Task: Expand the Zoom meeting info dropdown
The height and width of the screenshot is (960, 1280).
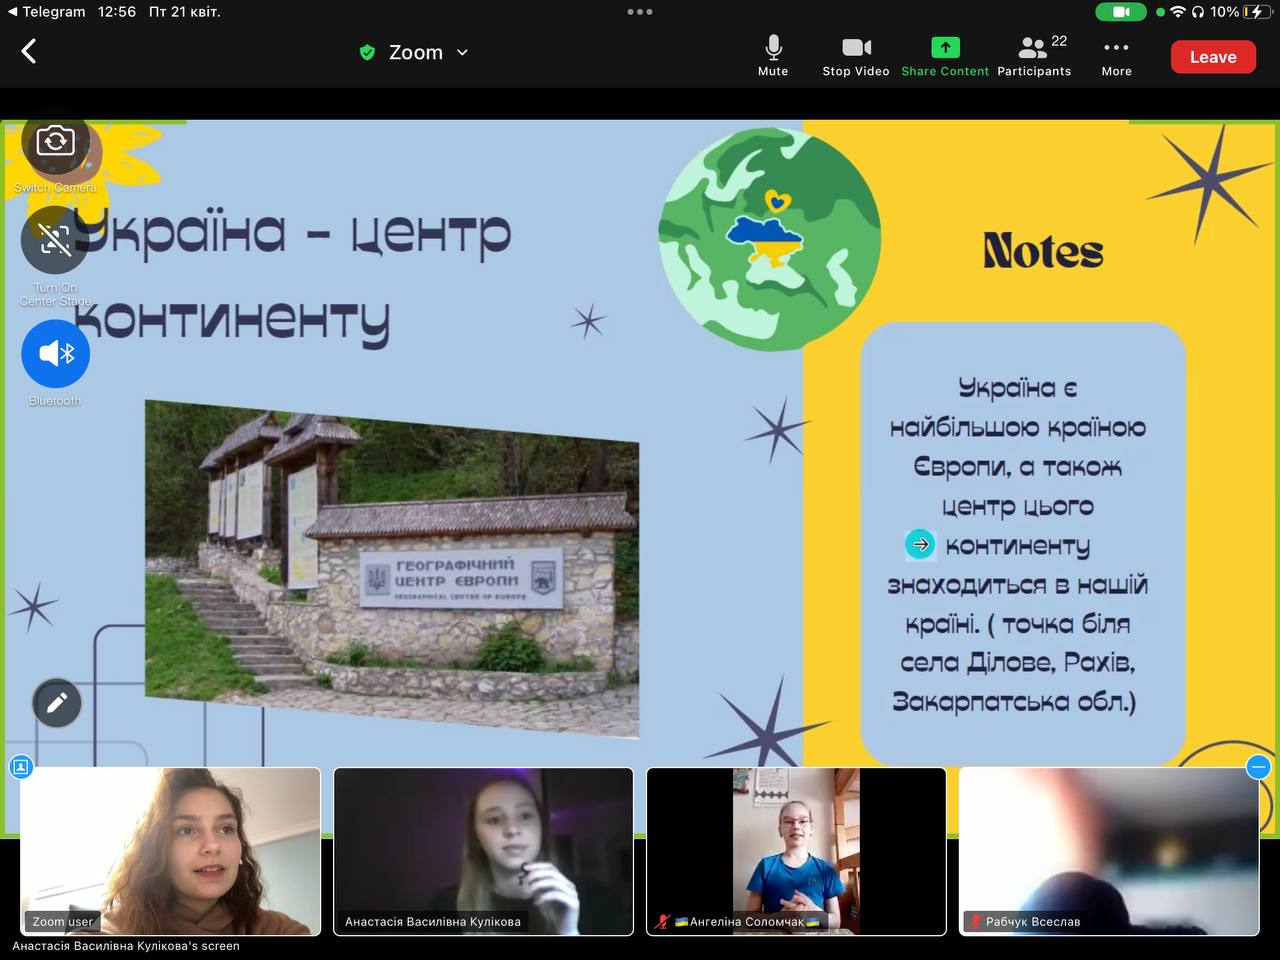Action: click(462, 53)
